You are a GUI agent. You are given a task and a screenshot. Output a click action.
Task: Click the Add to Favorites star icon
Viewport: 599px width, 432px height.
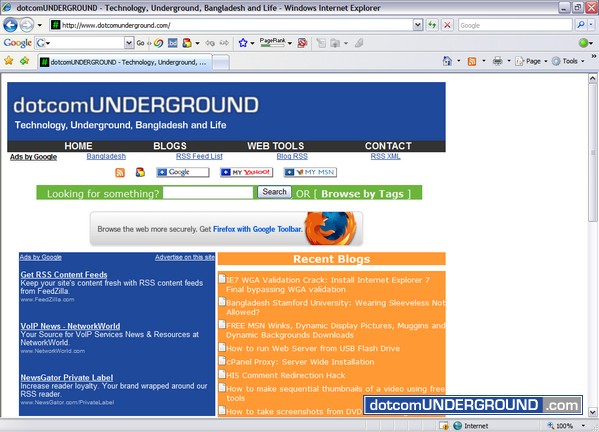pos(24,61)
